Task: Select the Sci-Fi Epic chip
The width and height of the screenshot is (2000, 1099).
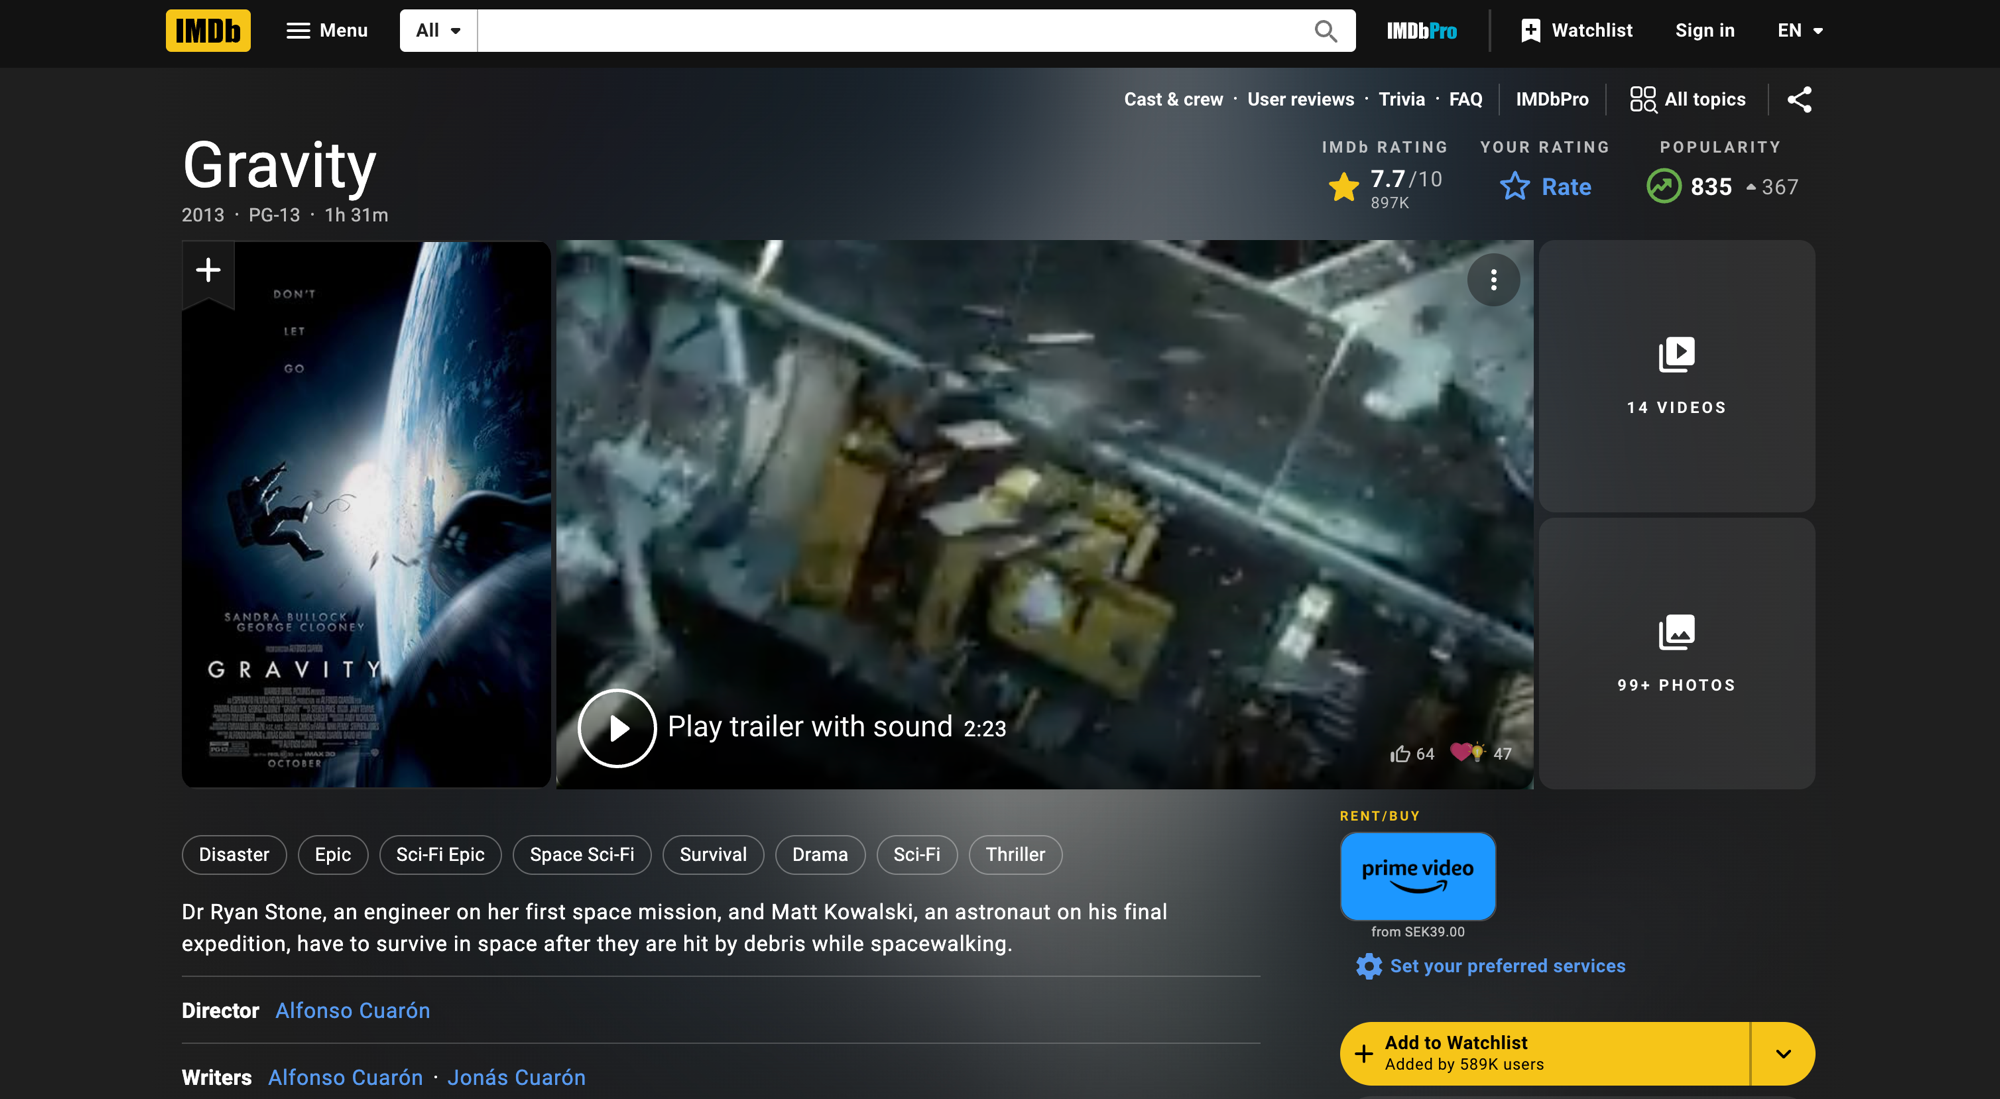Action: tap(440, 855)
